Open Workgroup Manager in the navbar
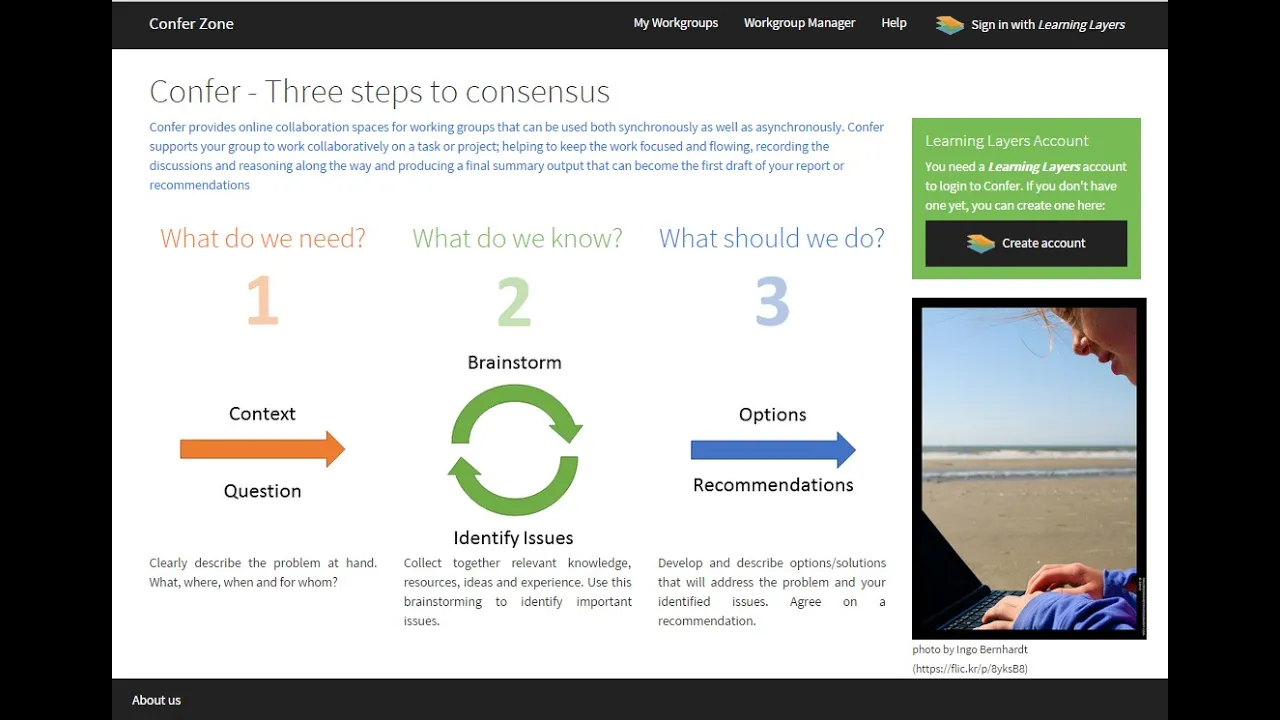Viewport: 1280px width, 720px height. [x=800, y=23]
